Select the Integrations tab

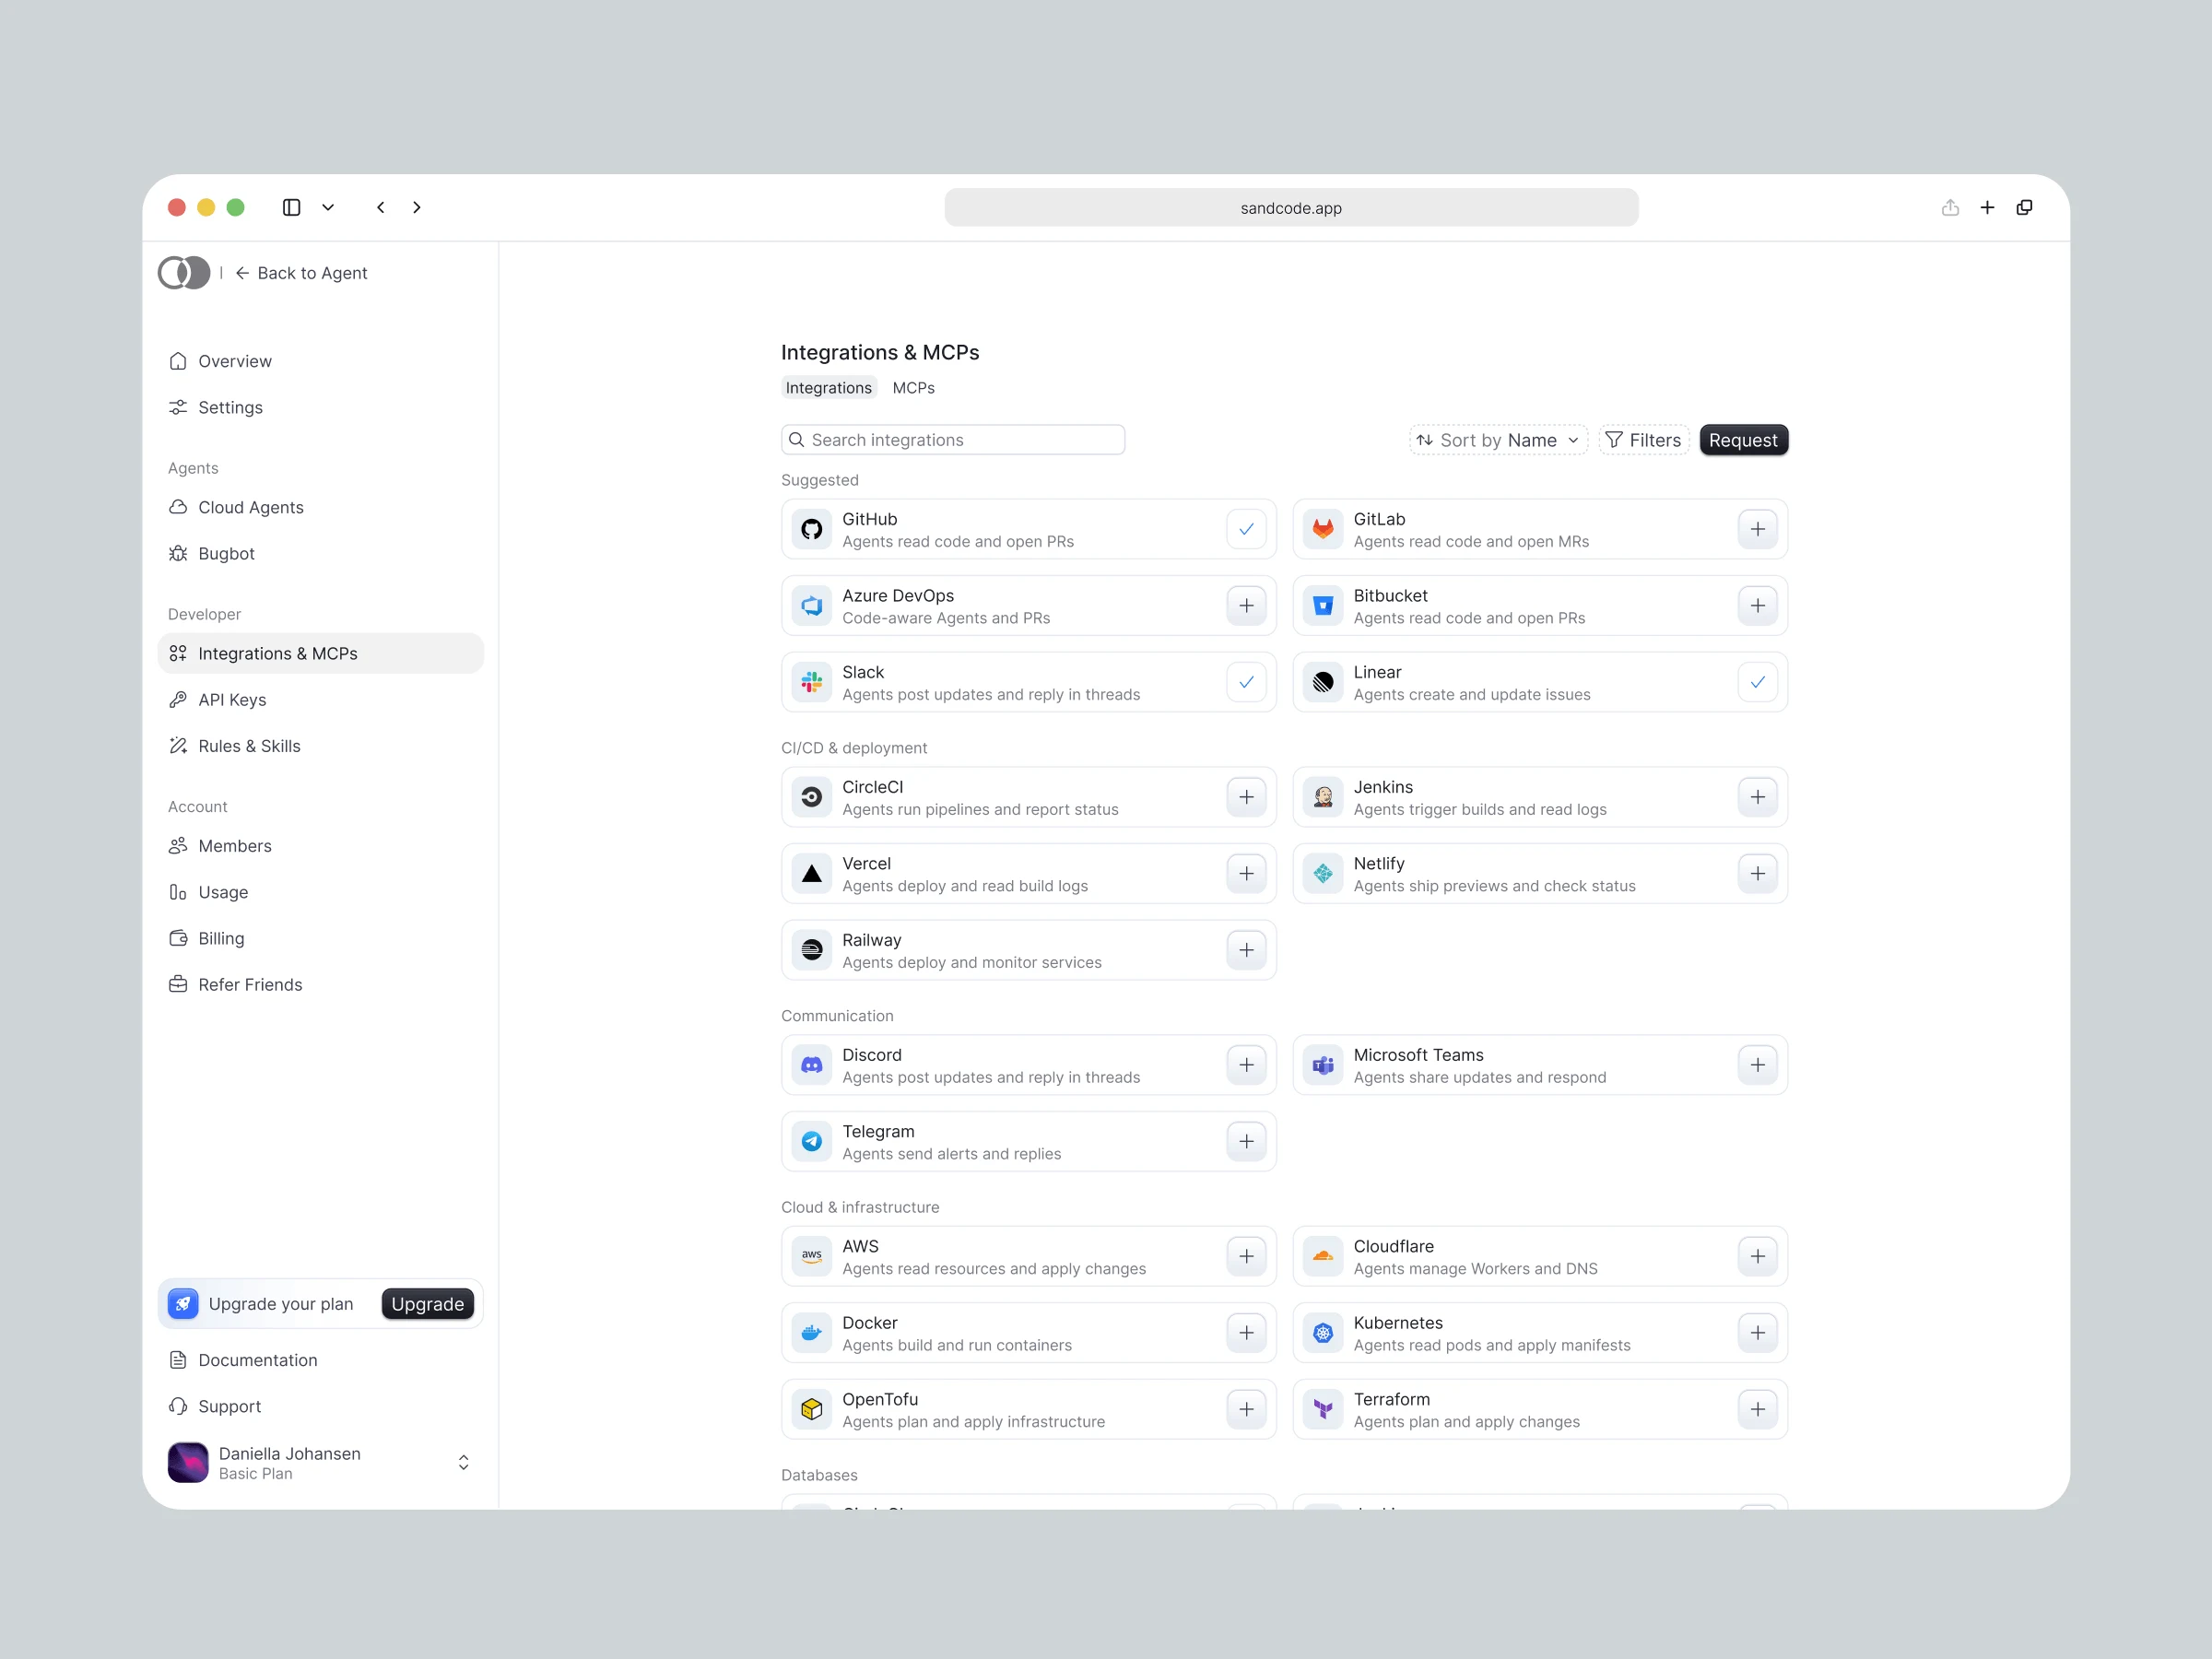pos(828,388)
